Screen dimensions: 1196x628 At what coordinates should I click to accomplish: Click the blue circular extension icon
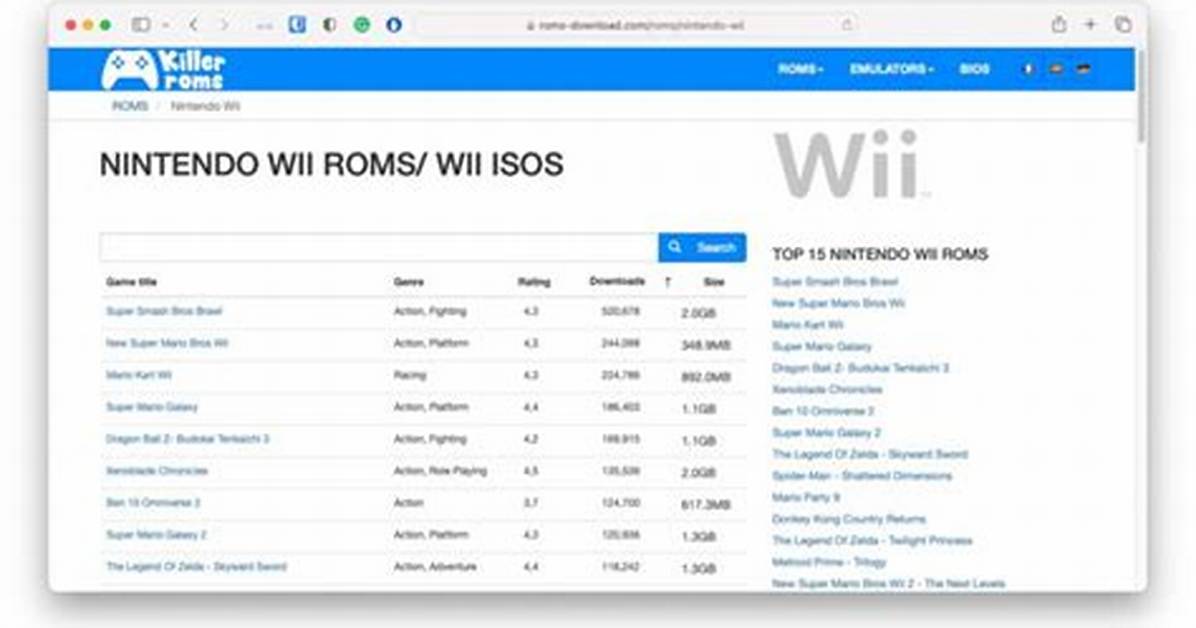click(394, 24)
